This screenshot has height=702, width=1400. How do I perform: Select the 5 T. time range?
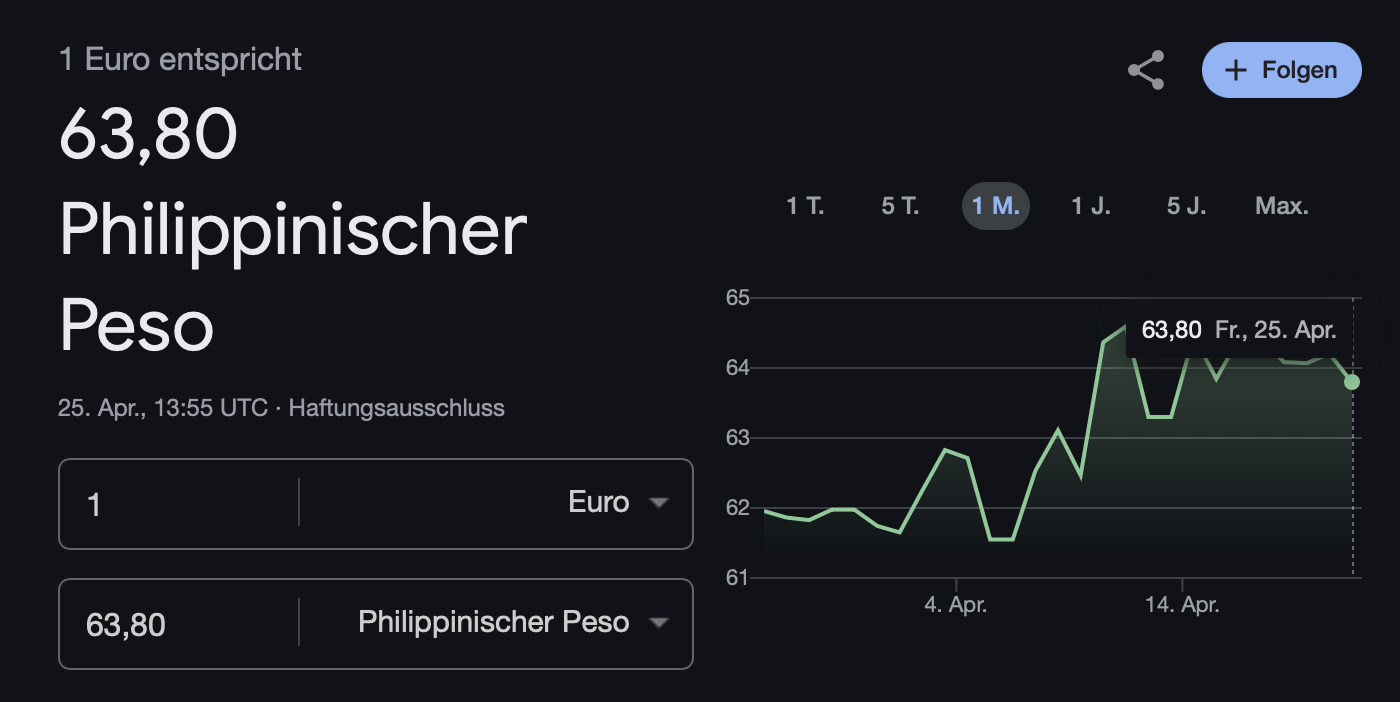(900, 206)
